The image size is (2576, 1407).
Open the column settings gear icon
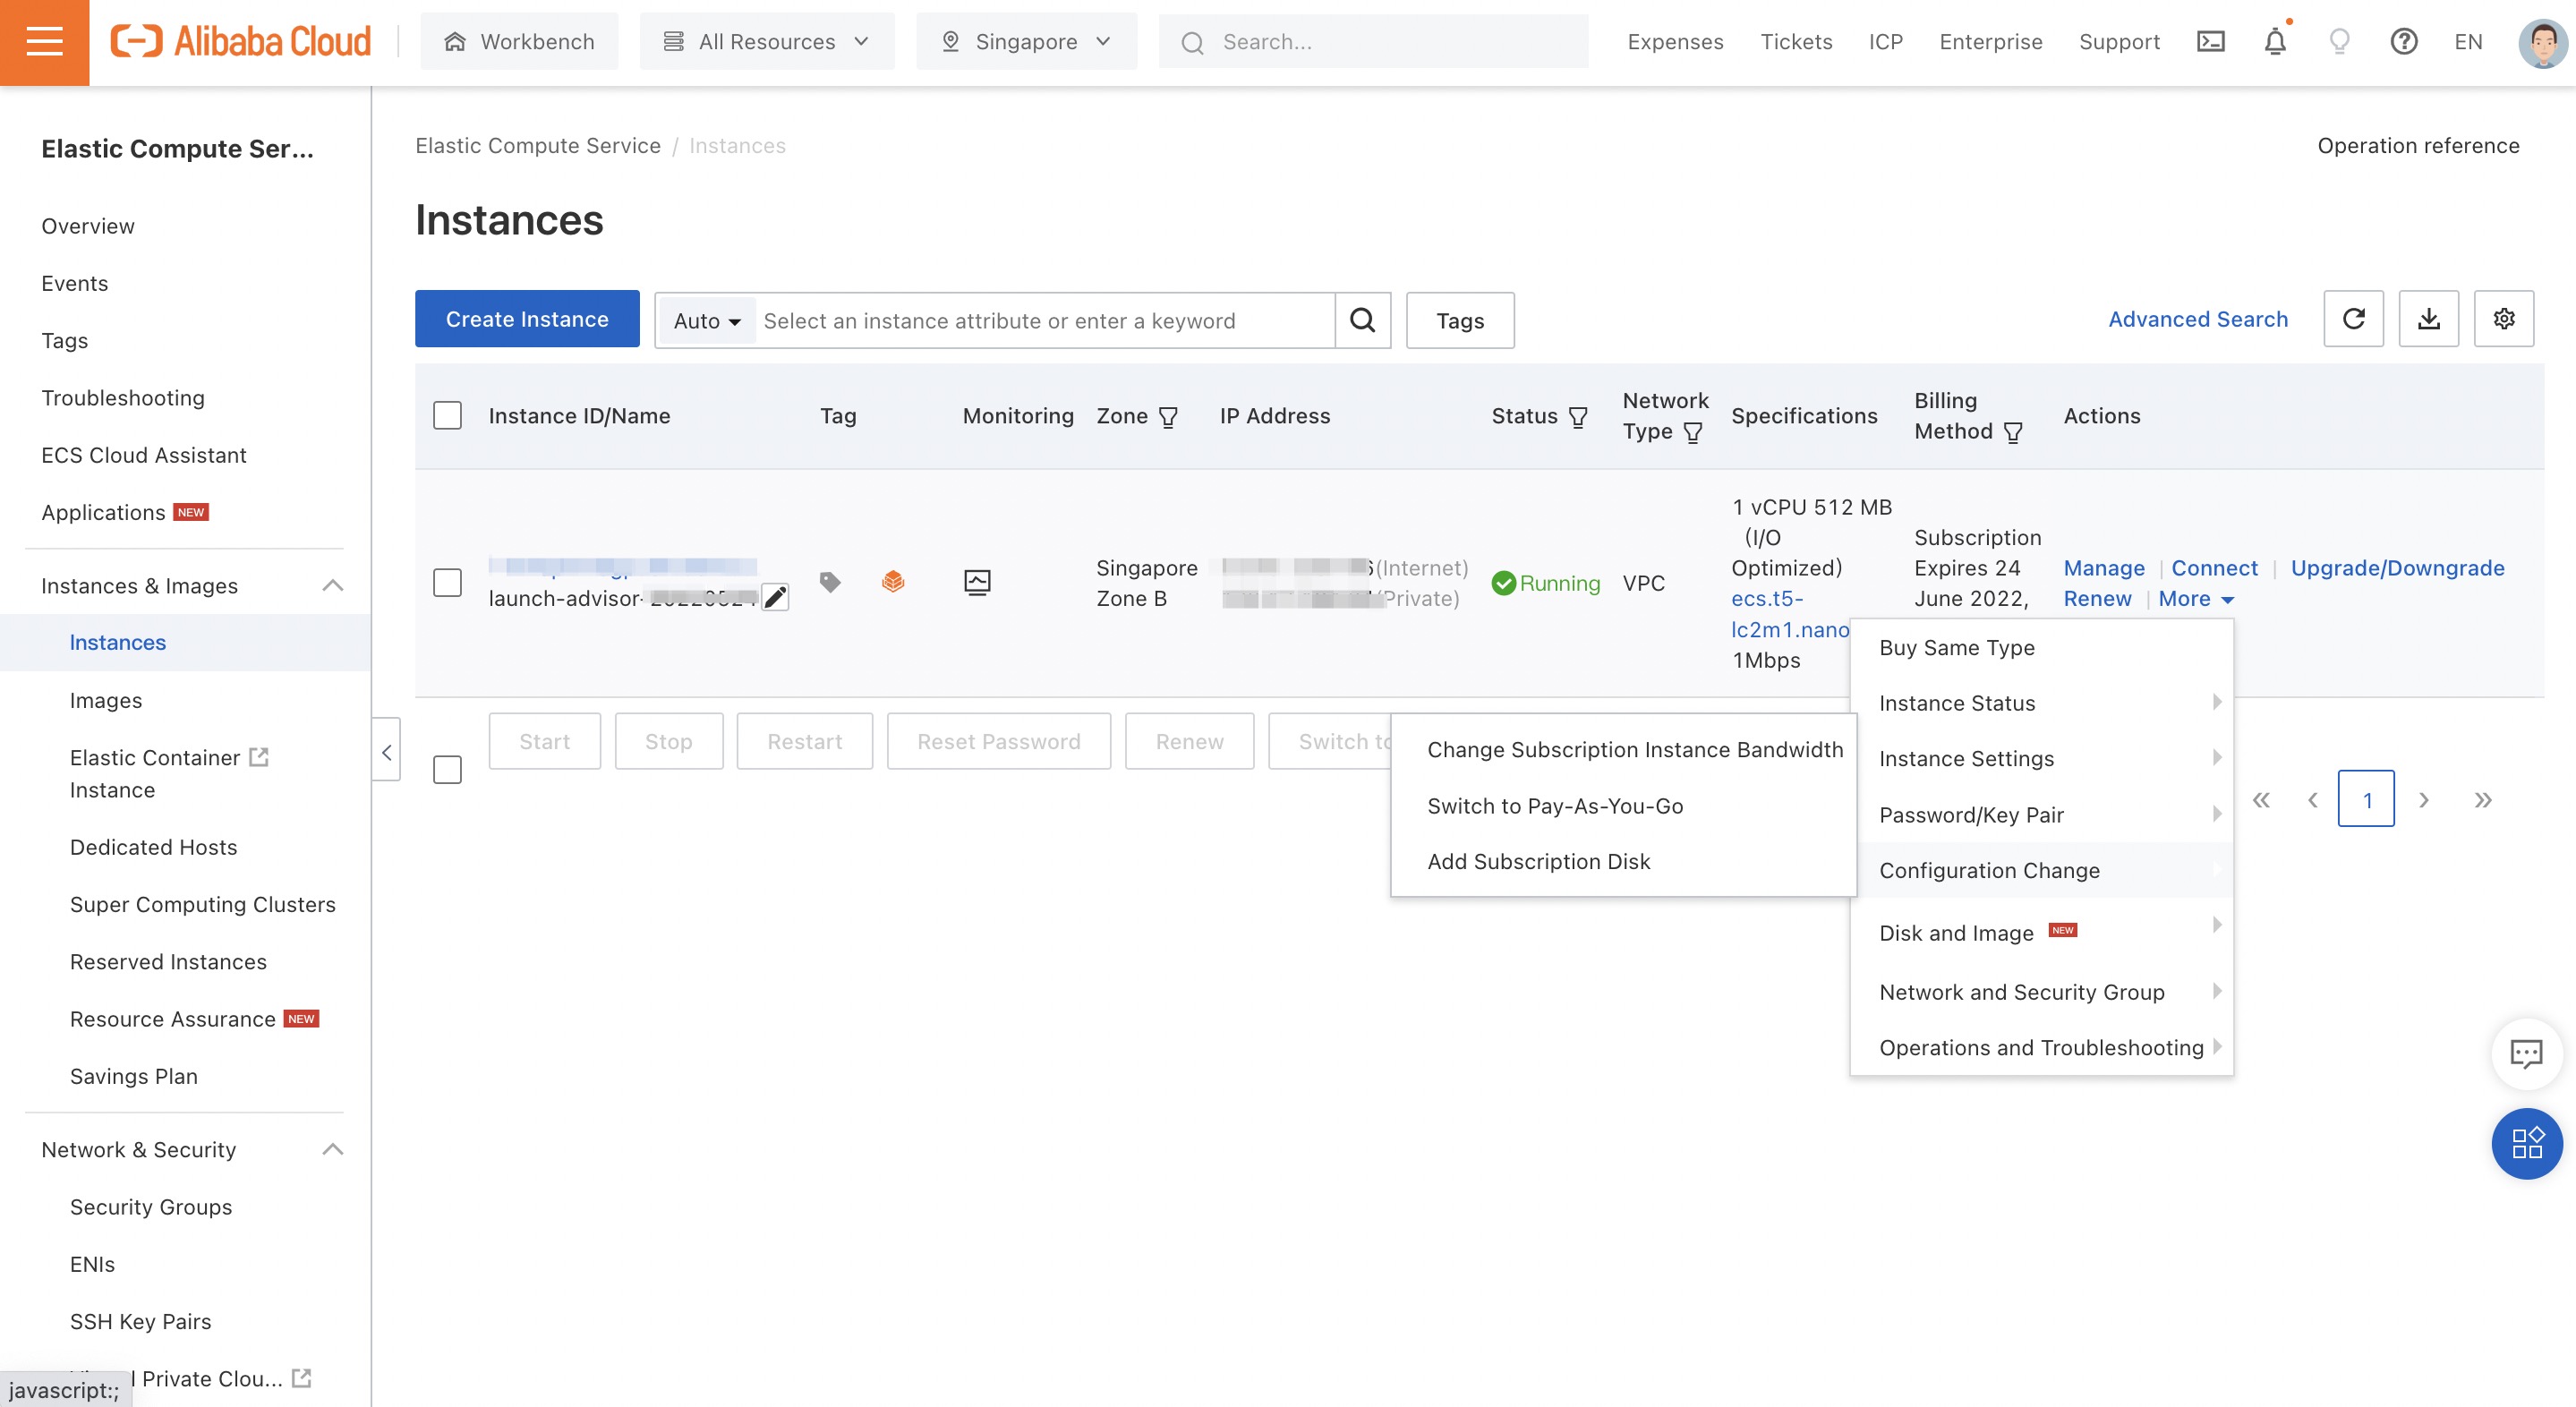[2503, 319]
